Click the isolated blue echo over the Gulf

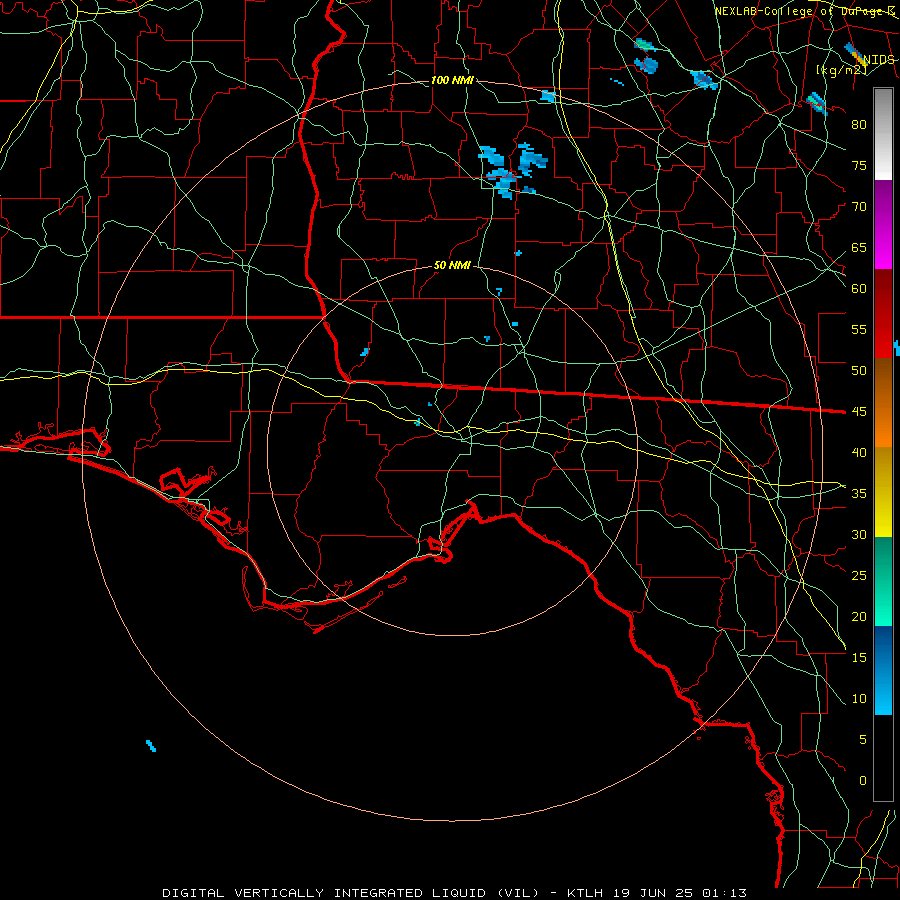(x=151, y=746)
